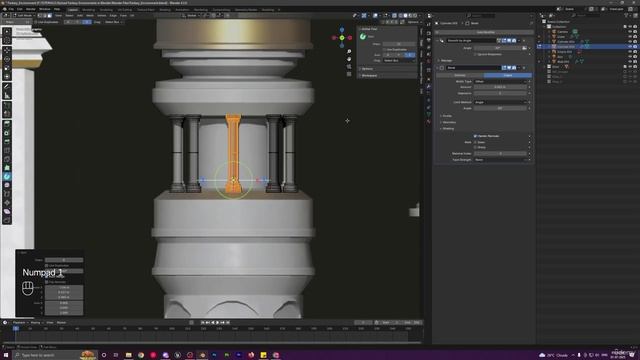640x360 pixels.
Task: Enable Mark Sharp checkbox
Action: point(475,147)
